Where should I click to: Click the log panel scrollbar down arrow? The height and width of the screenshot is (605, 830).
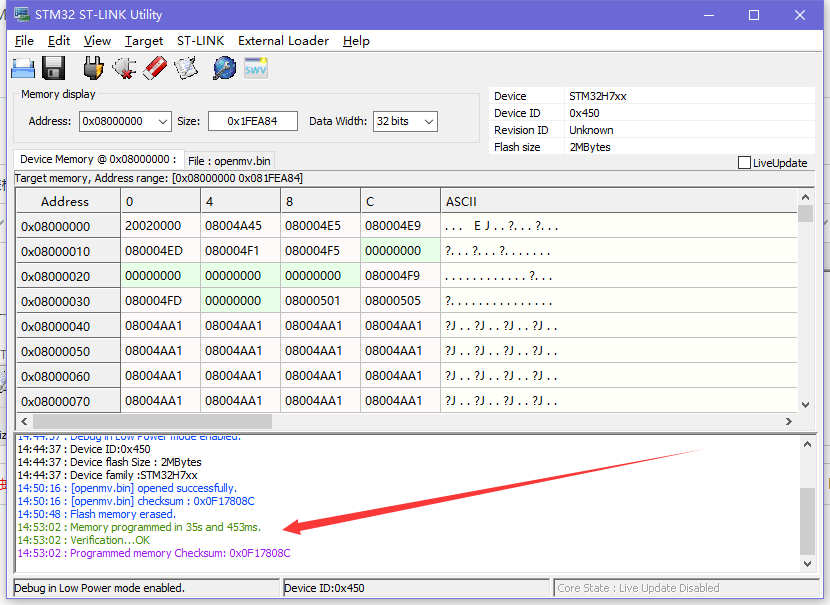[x=807, y=564]
